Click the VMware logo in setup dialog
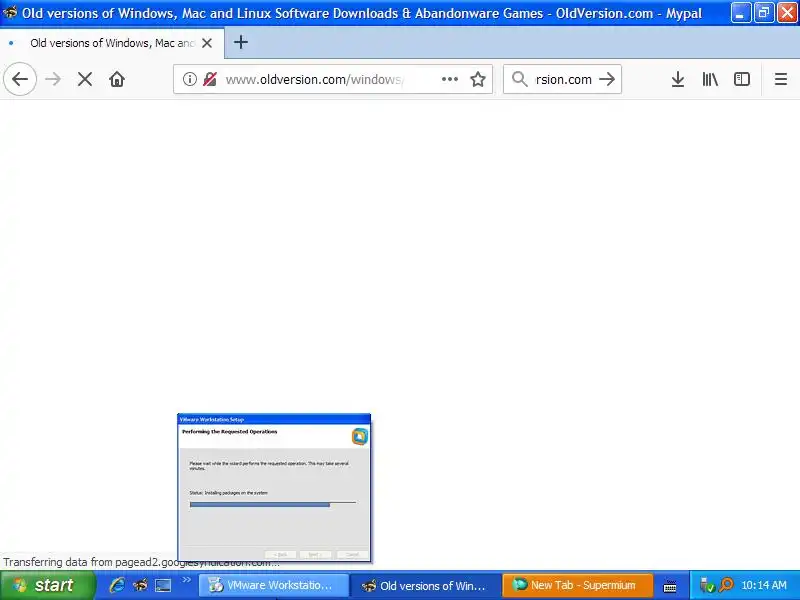Image resolution: width=800 pixels, height=600 pixels. click(x=360, y=437)
